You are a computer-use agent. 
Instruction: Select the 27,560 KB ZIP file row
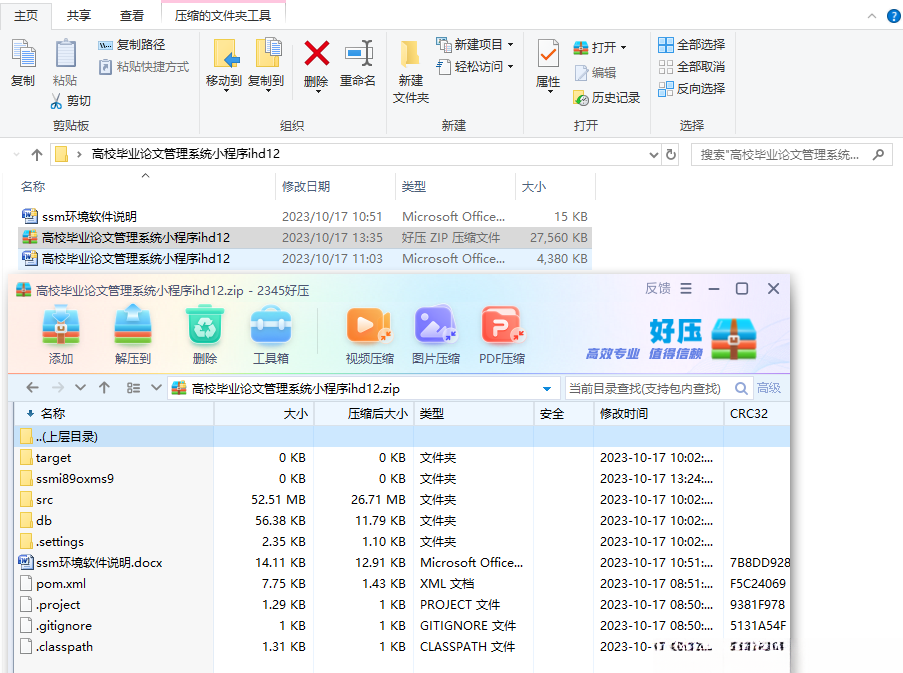305,238
